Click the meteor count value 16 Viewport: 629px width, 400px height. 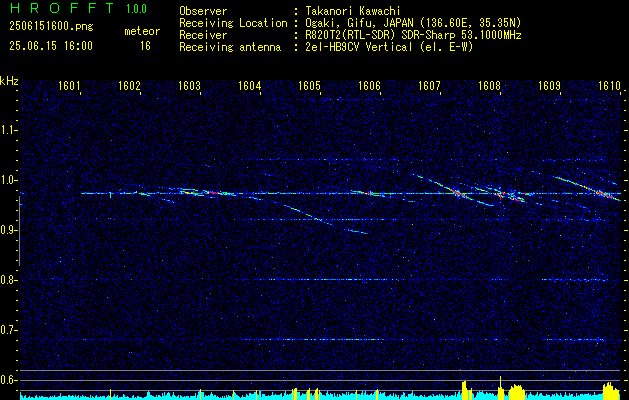click(x=145, y=46)
